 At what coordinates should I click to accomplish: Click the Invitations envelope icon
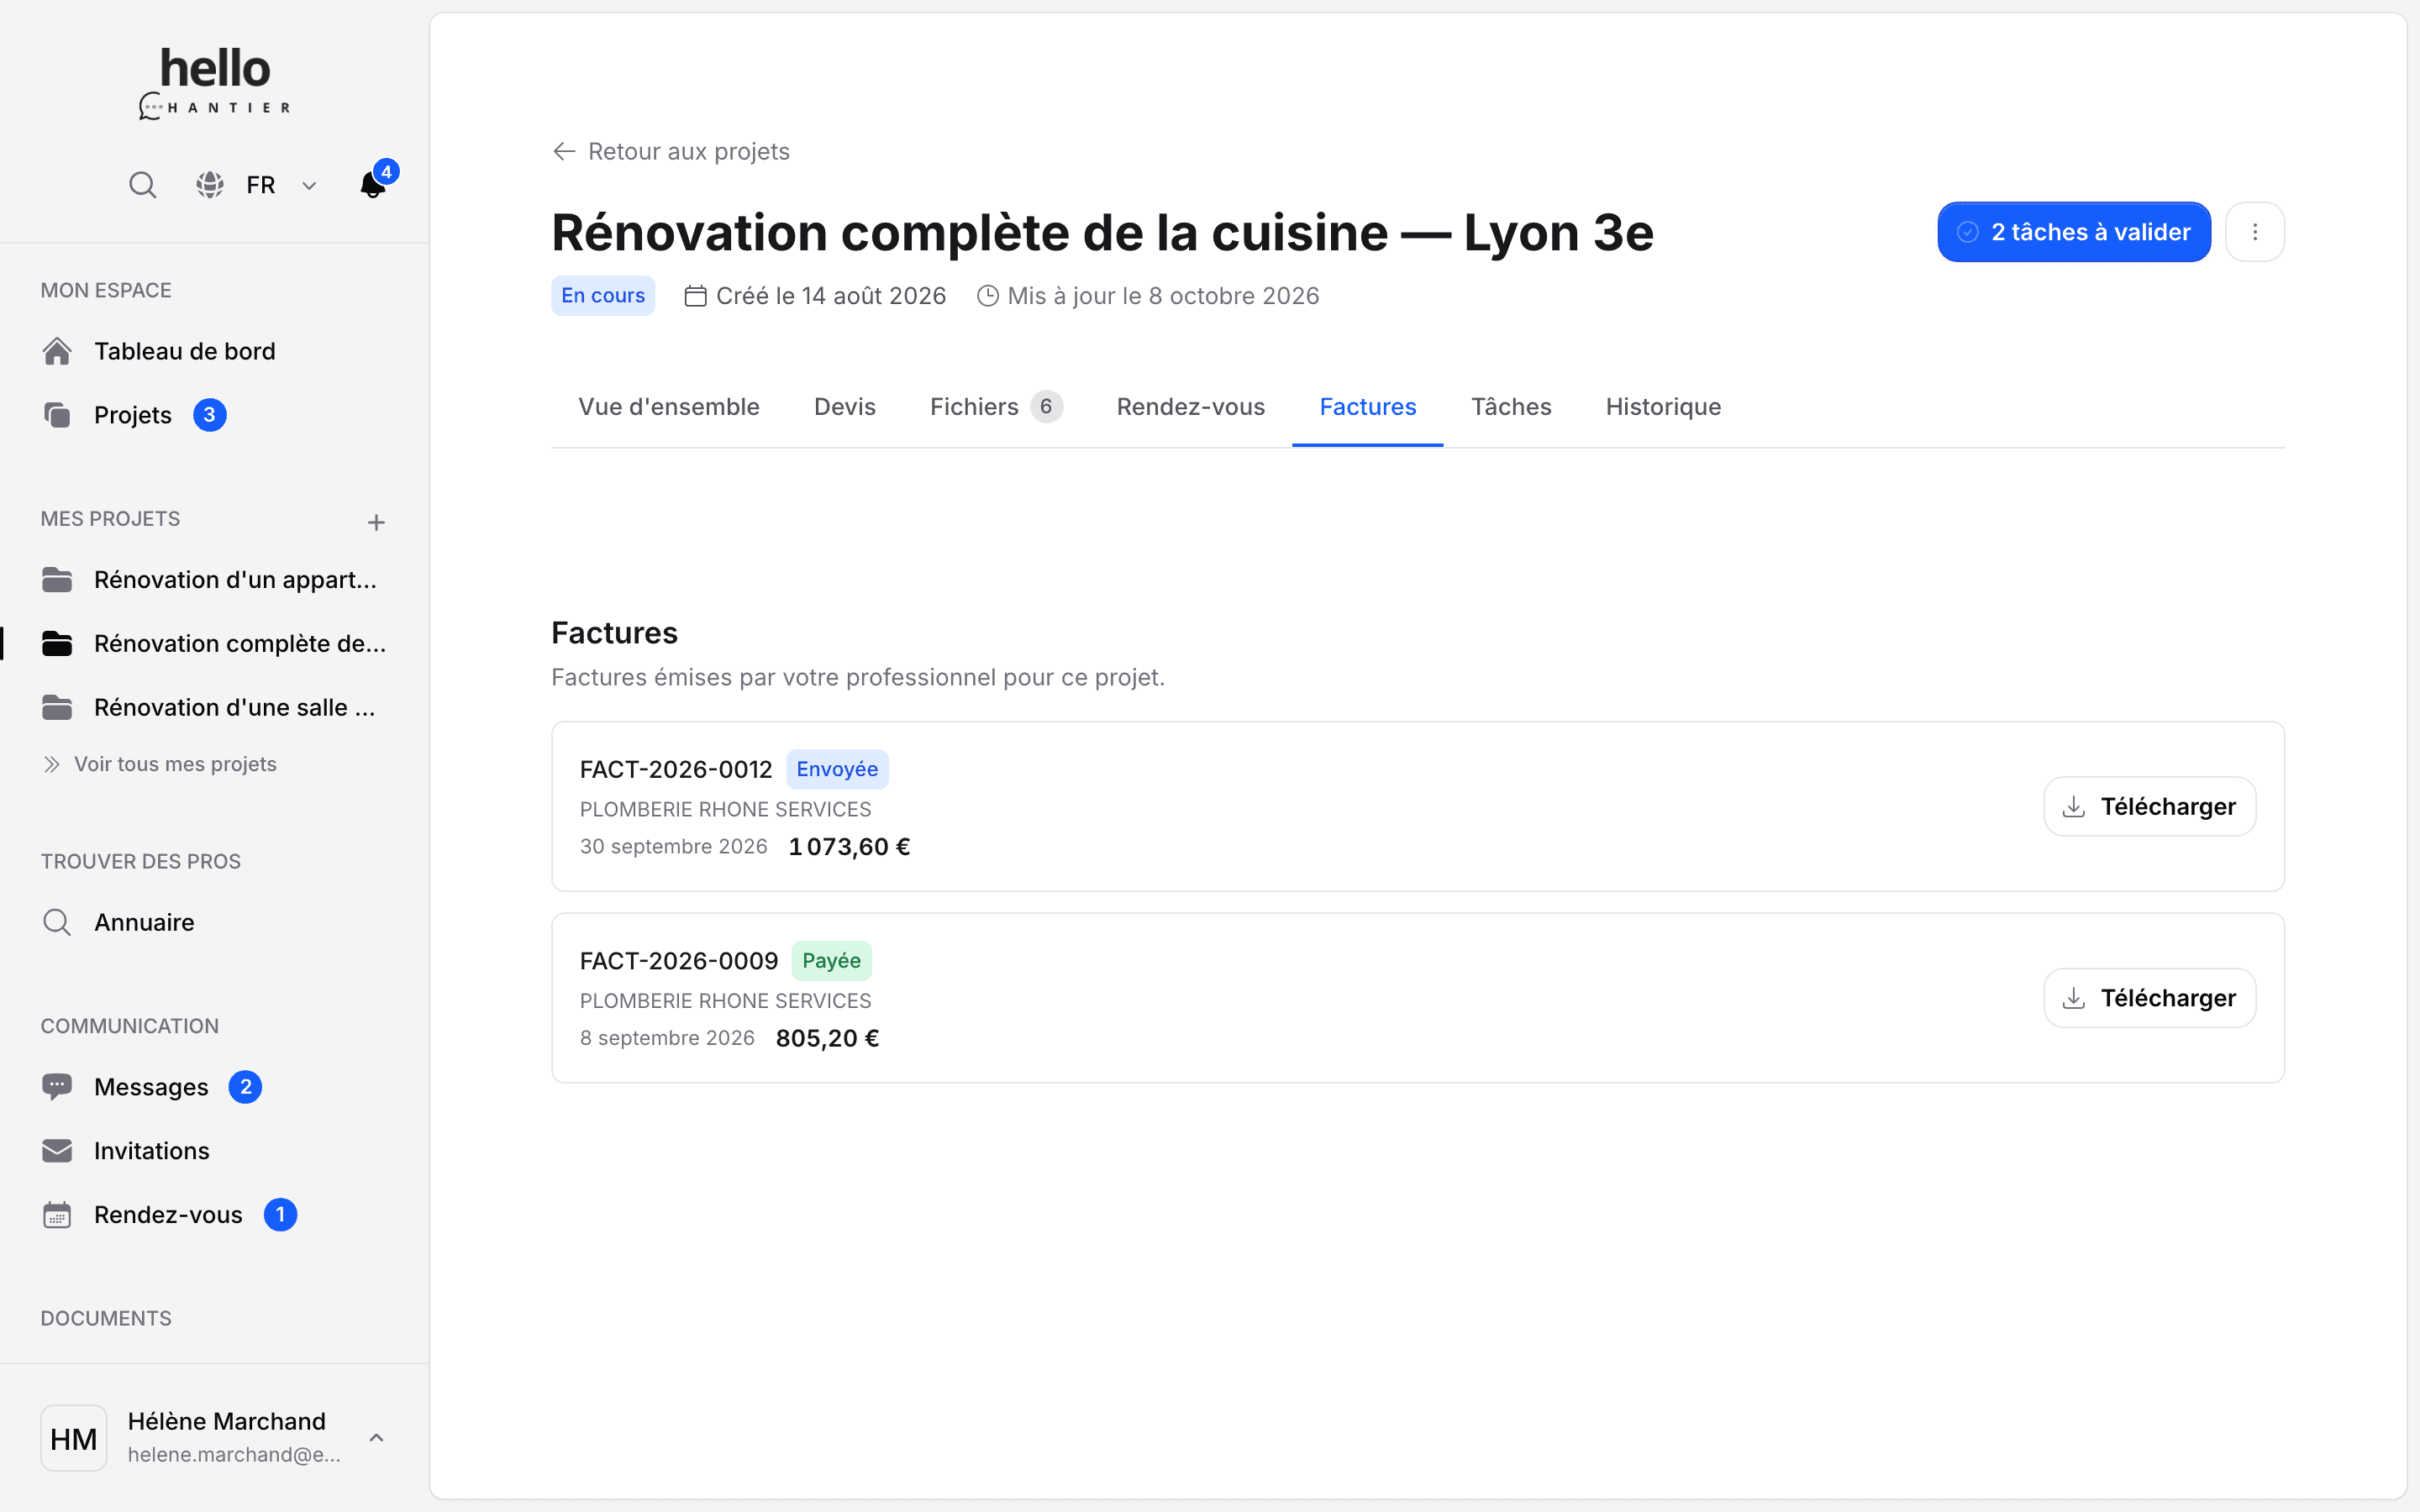click(57, 1151)
